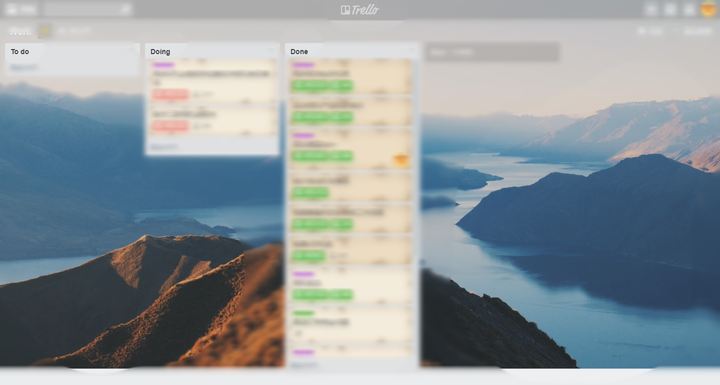The width and height of the screenshot is (720, 385).
Task: Focus the header search field
Action: click(87, 9)
